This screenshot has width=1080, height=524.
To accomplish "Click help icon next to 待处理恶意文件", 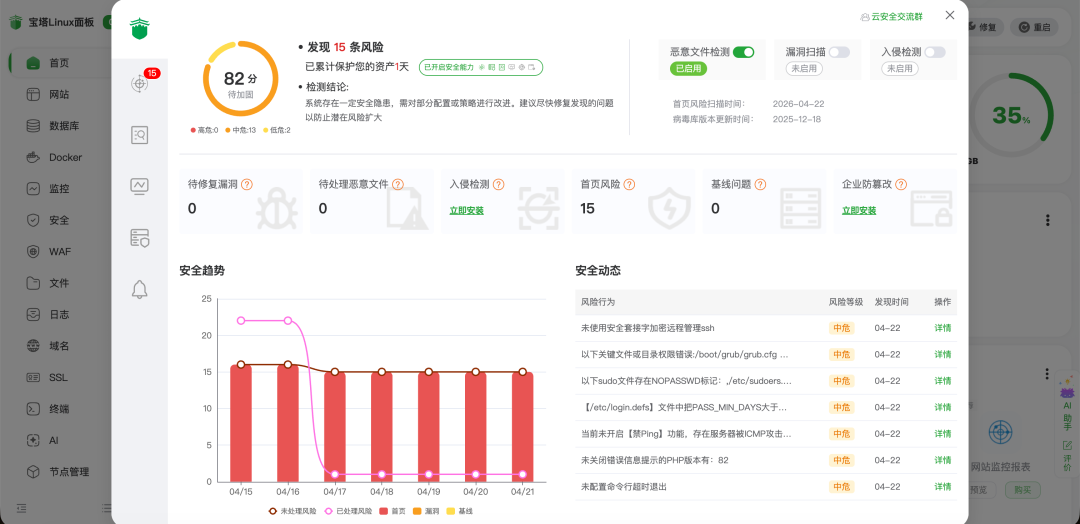I will point(397,185).
